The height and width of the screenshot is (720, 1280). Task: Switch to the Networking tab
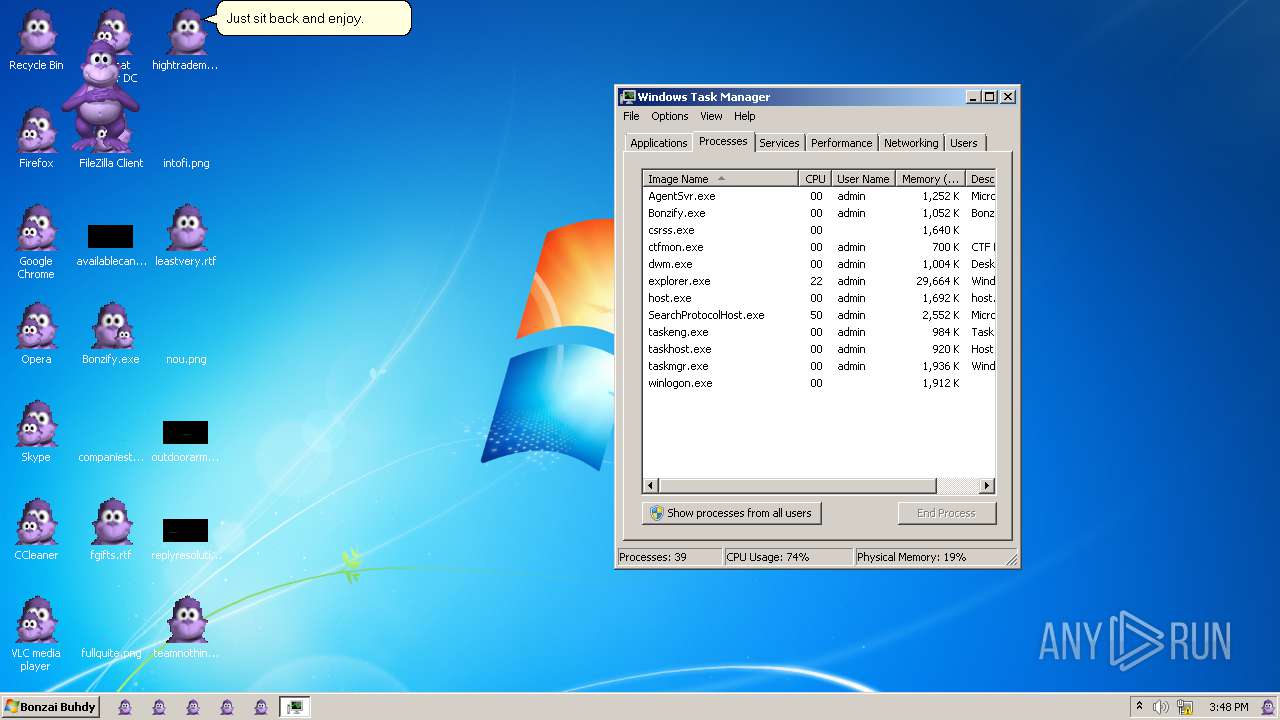pos(911,143)
